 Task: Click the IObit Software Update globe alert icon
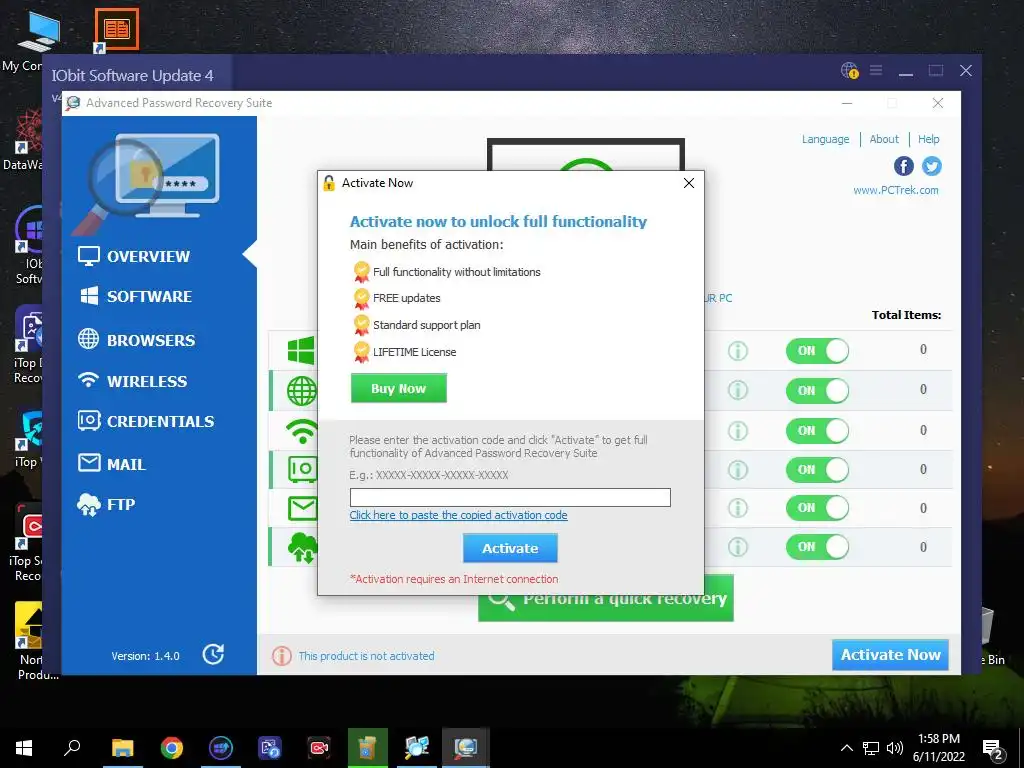click(849, 70)
